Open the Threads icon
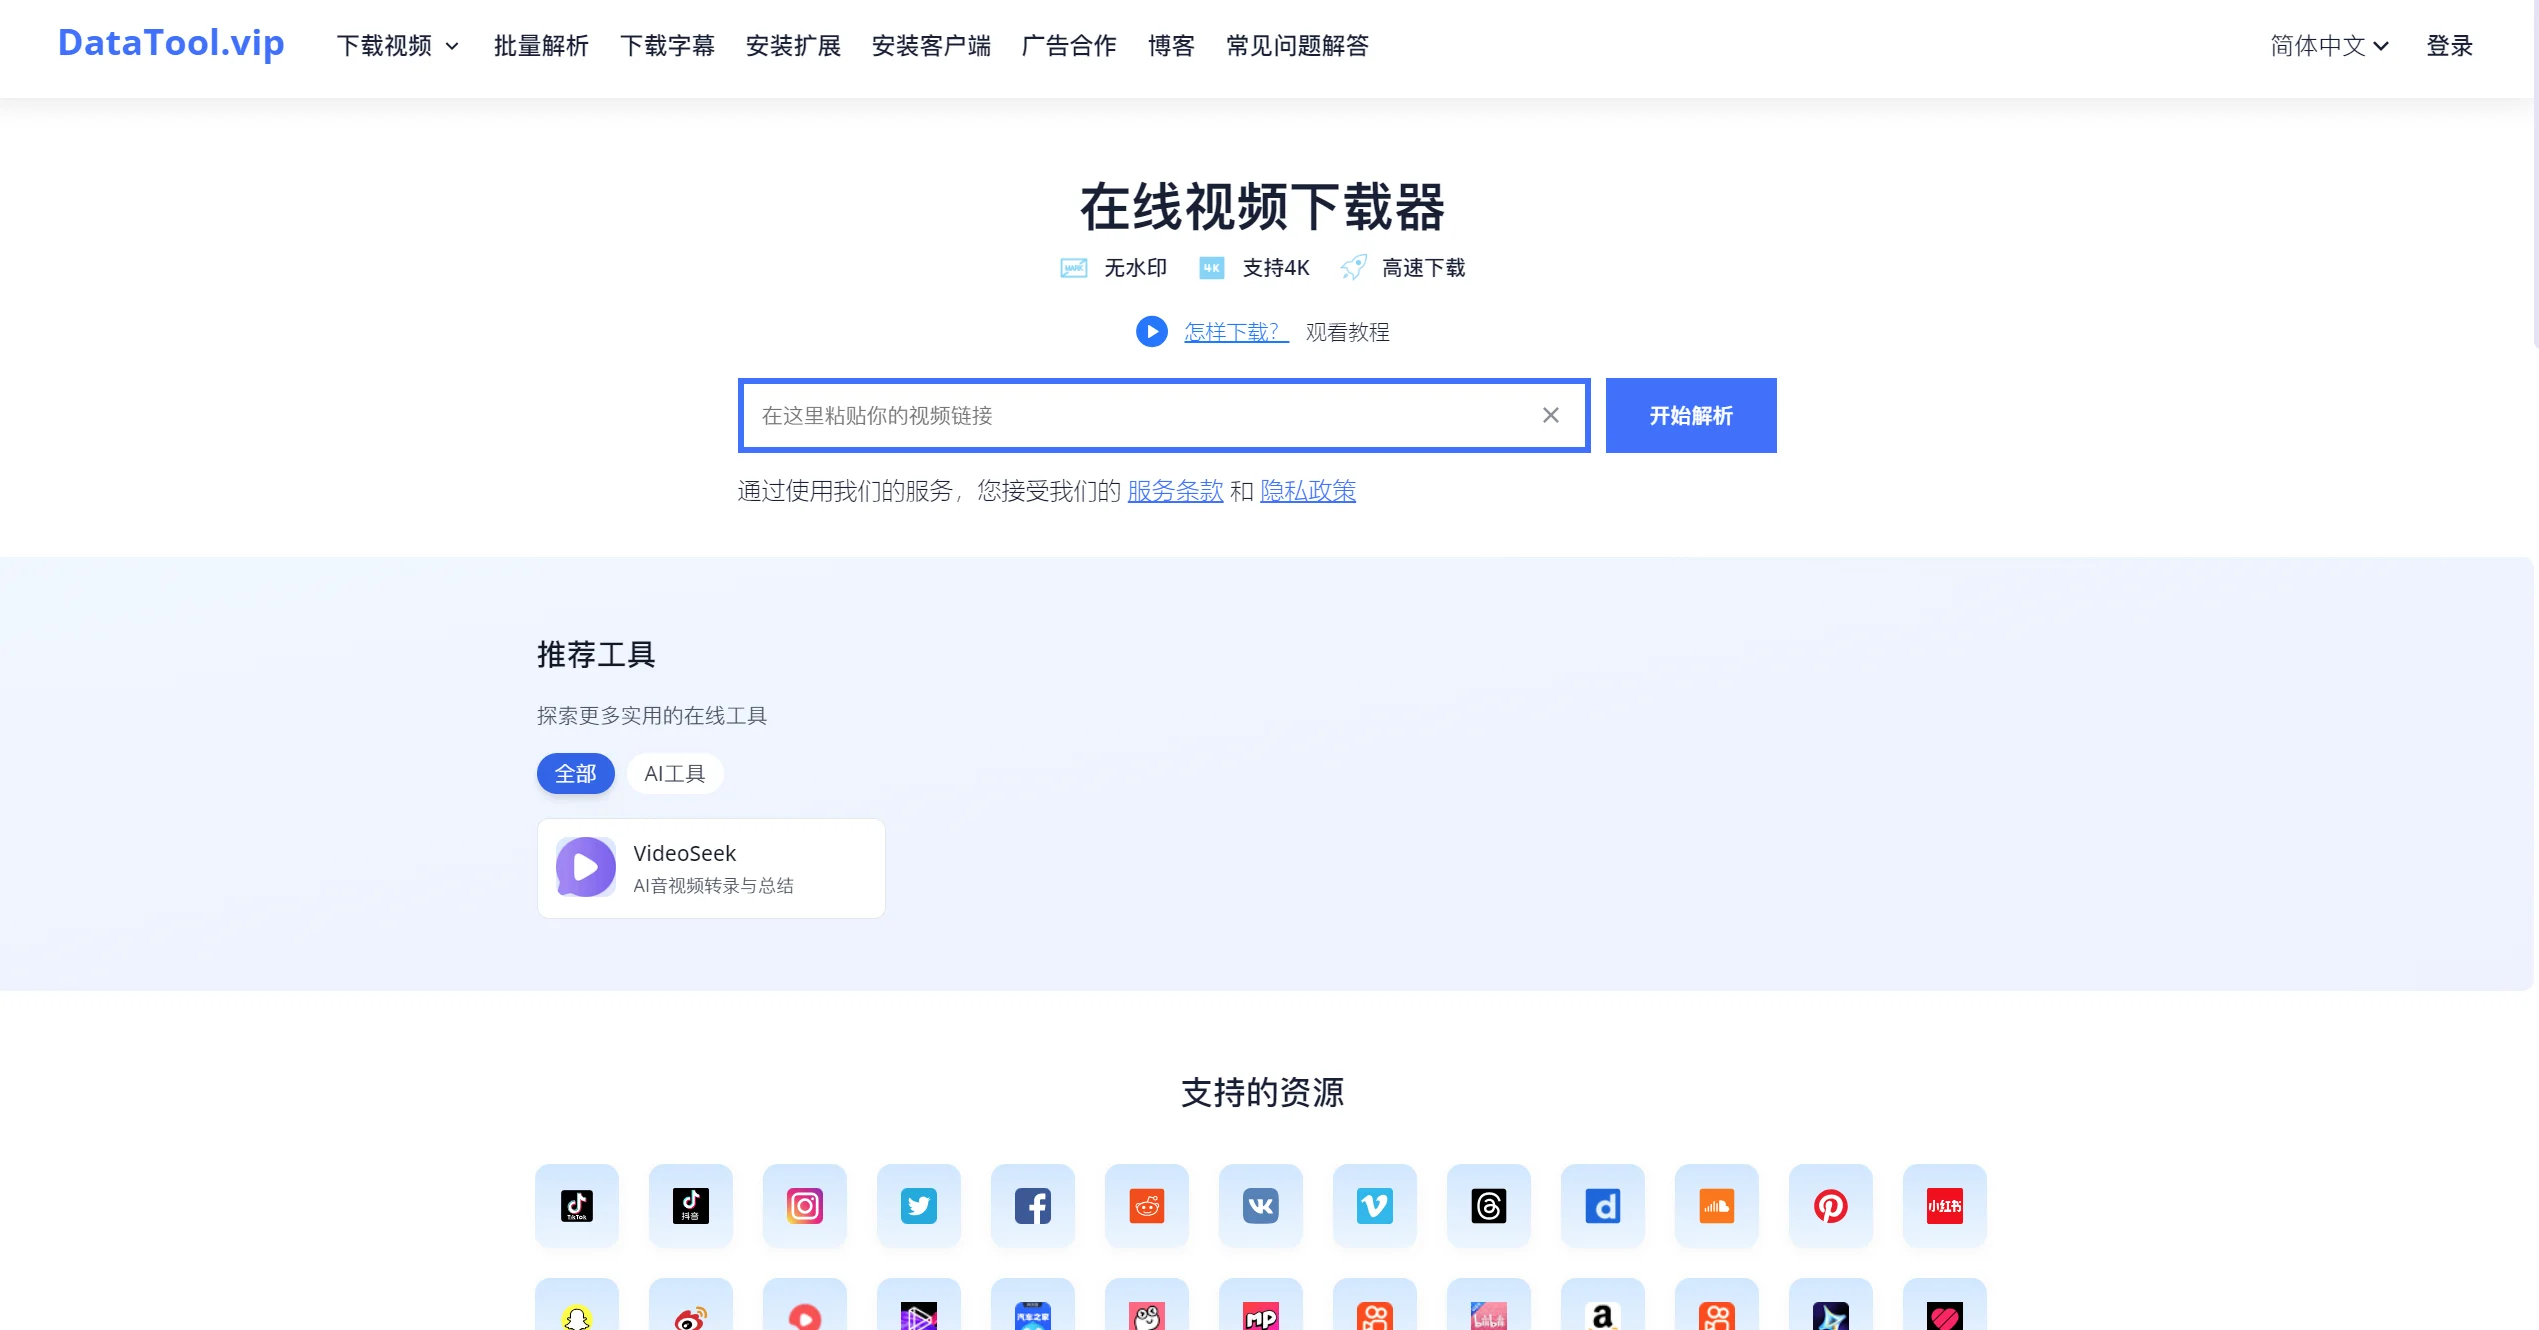The image size is (2539, 1330). (x=1489, y=1205)
